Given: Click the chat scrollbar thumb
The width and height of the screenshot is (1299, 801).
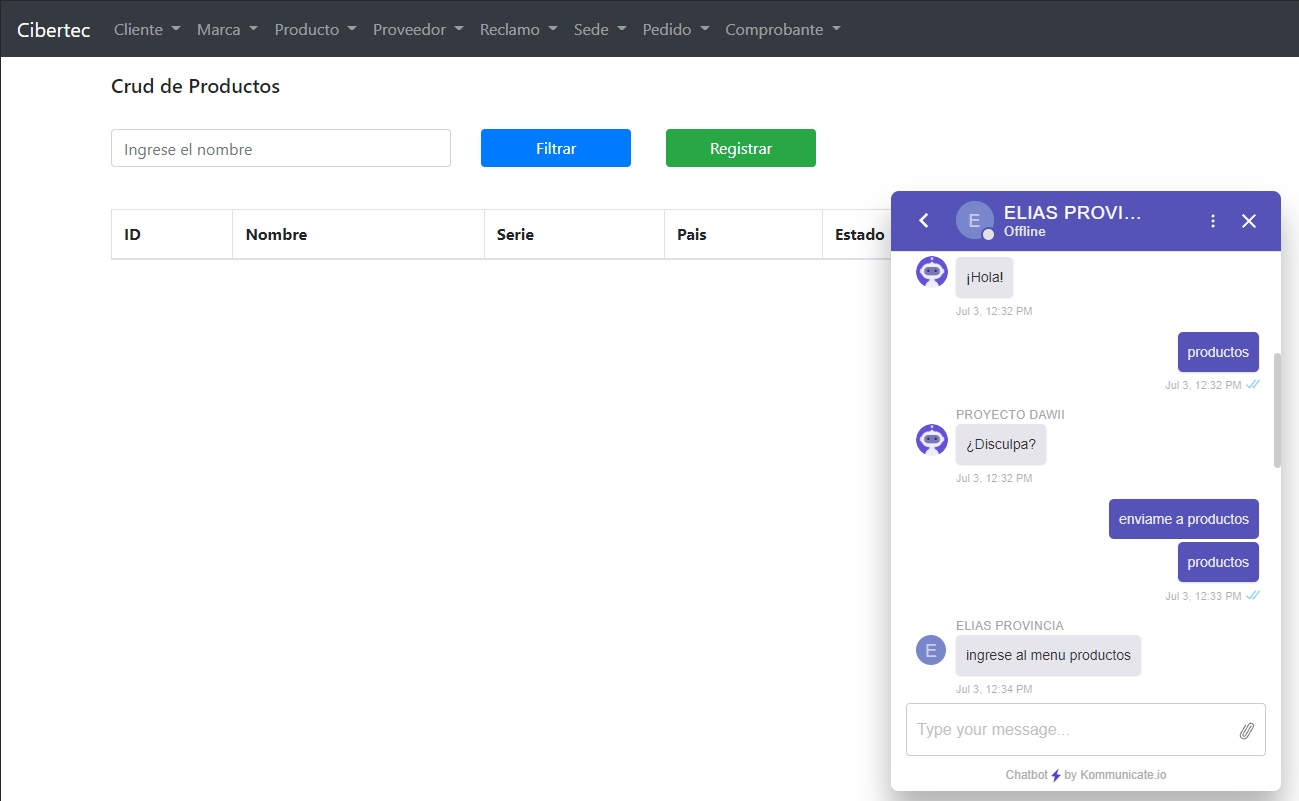Looking at the screenshot, I should tap(1277, 410).
